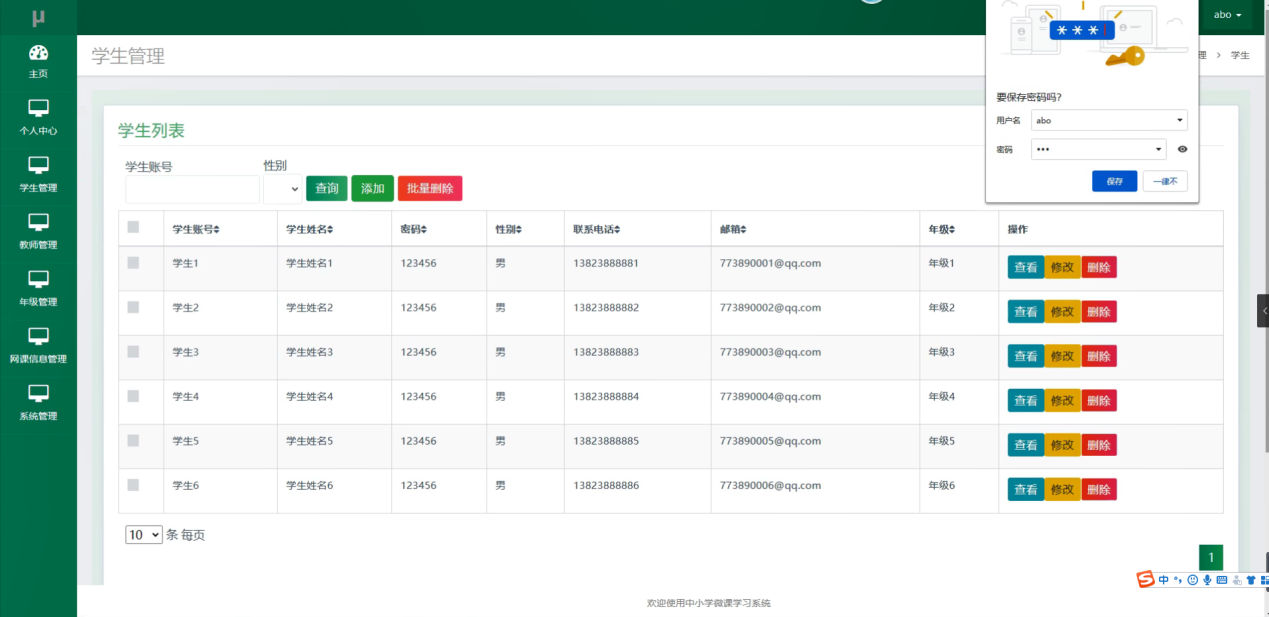Check the box for 学生5 row
1269x617 pixels.
[133, 440]
